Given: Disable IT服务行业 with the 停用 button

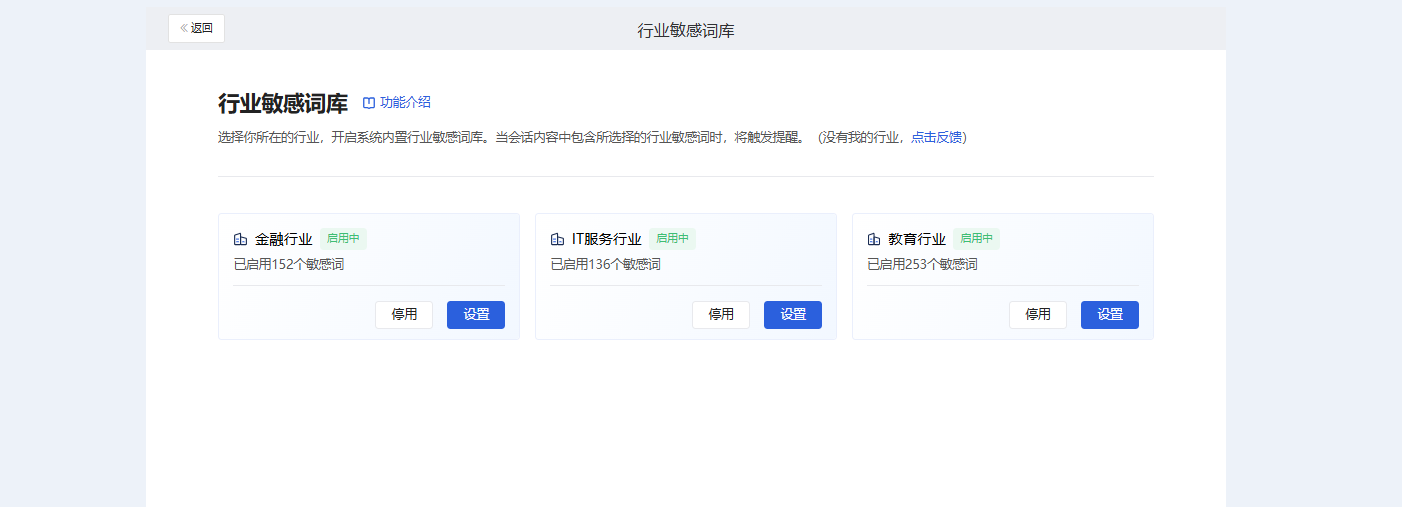Looking at the screenshot, I should tap(721, 315).
